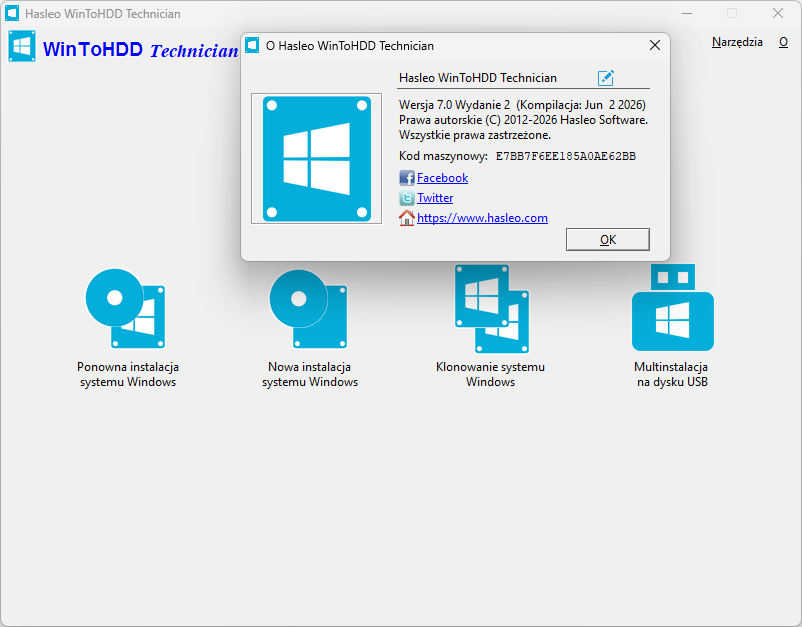Close the main Hasleo WinToHDD window
This screenshot has height=627, width=802.
coord(778,13)
